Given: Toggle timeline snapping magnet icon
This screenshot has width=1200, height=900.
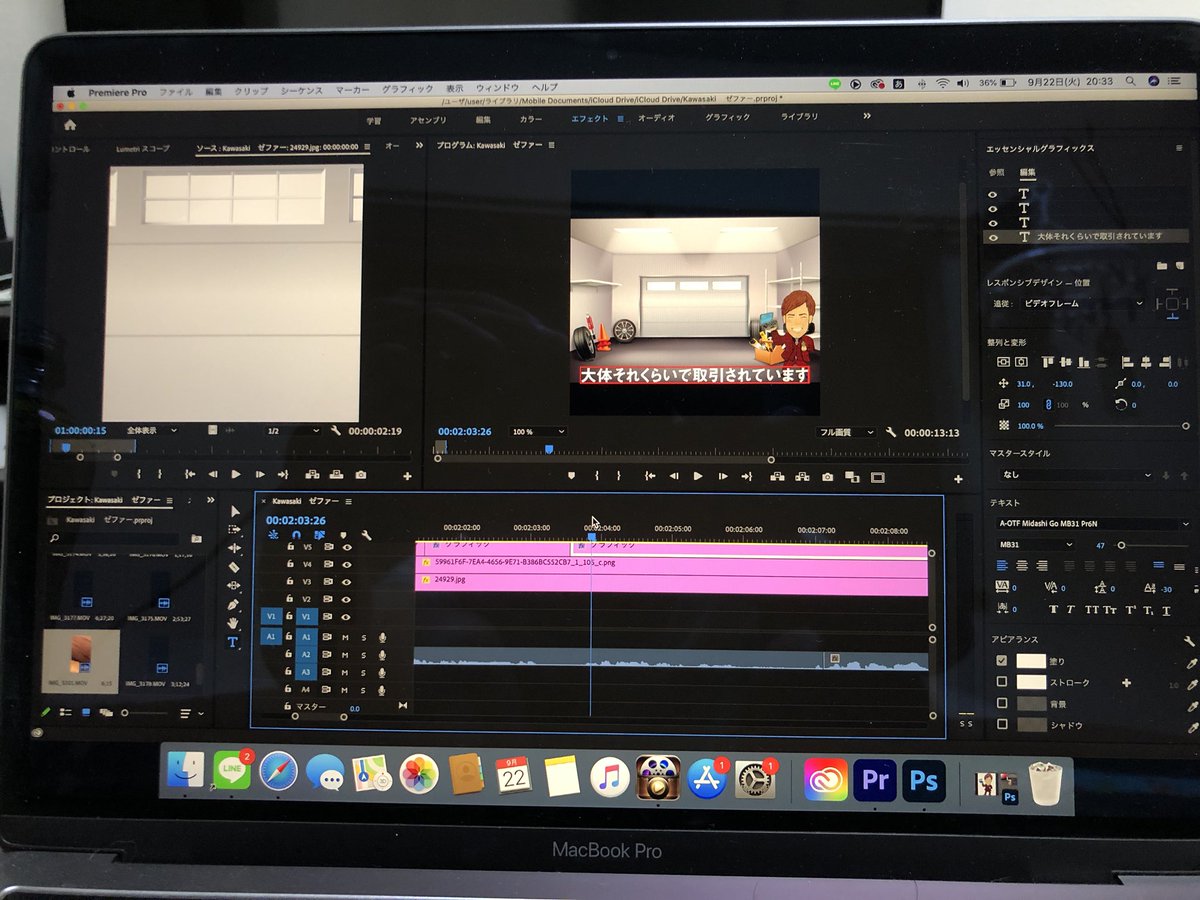Looking at the screenshot, I should [x=296, y=536].
